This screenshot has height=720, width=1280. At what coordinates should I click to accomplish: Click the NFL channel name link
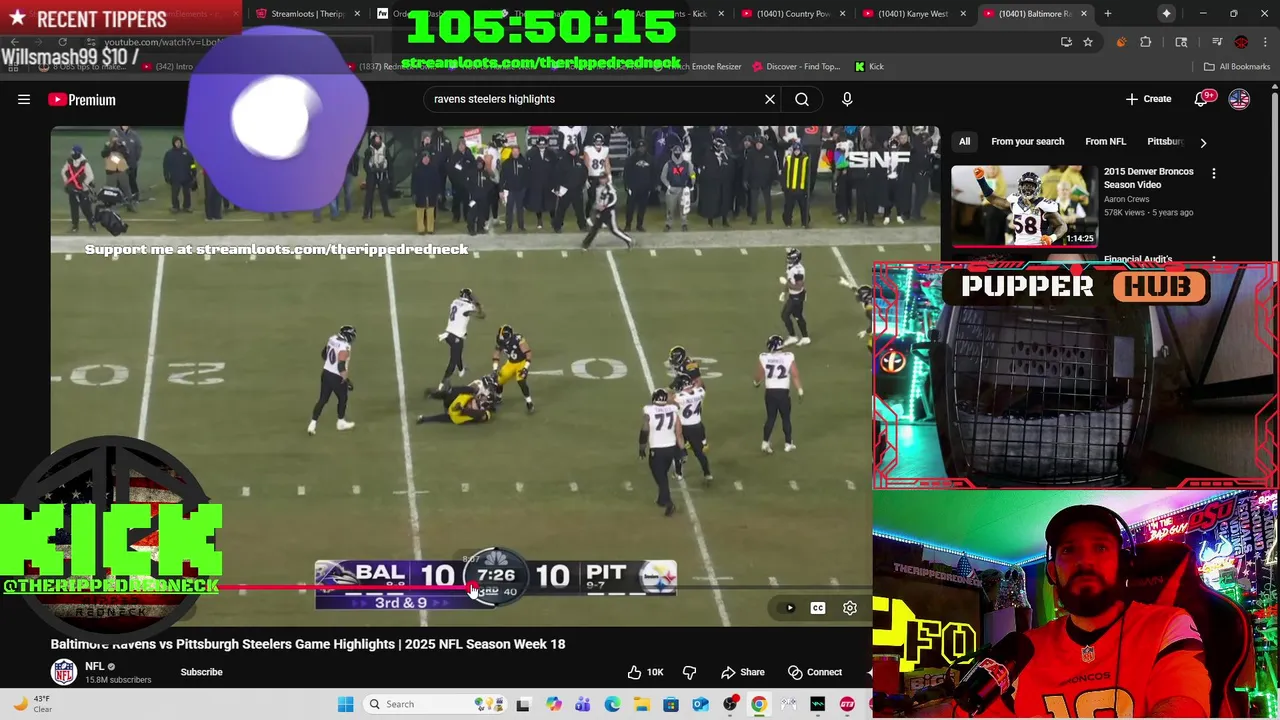coord(95,666)
